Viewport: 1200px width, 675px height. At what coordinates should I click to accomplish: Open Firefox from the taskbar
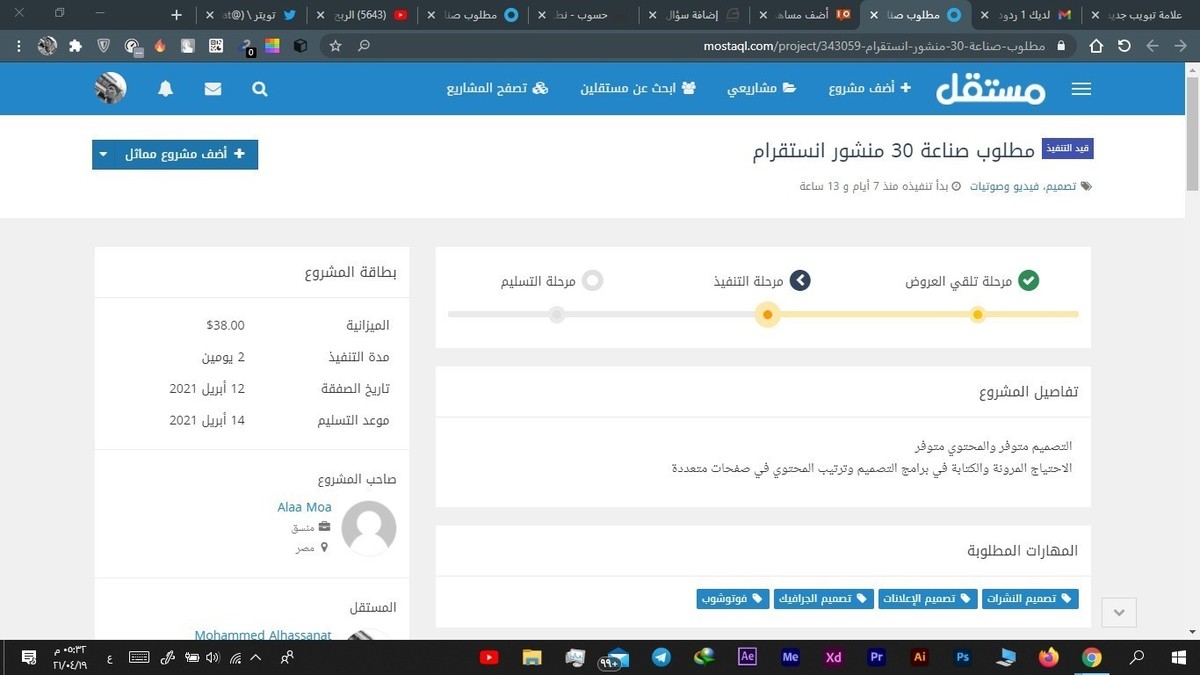1048,657
